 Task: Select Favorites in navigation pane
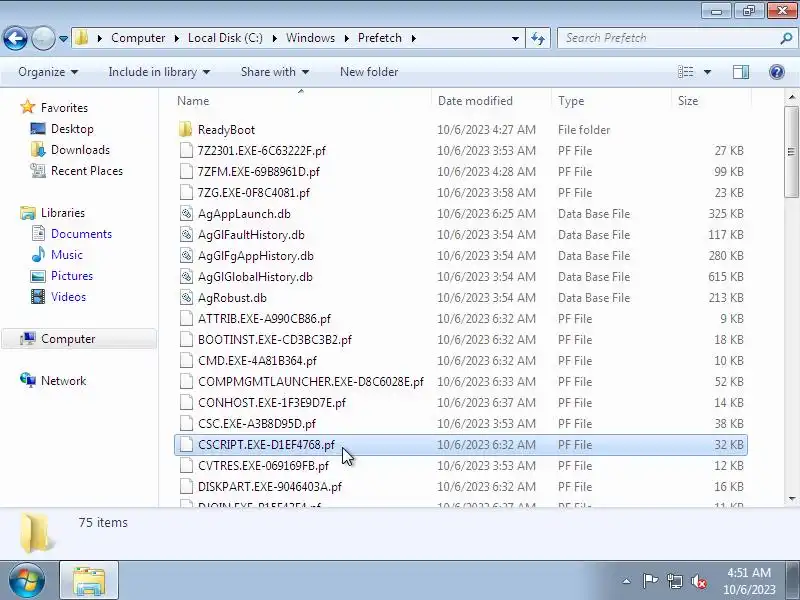pos(64,108)
